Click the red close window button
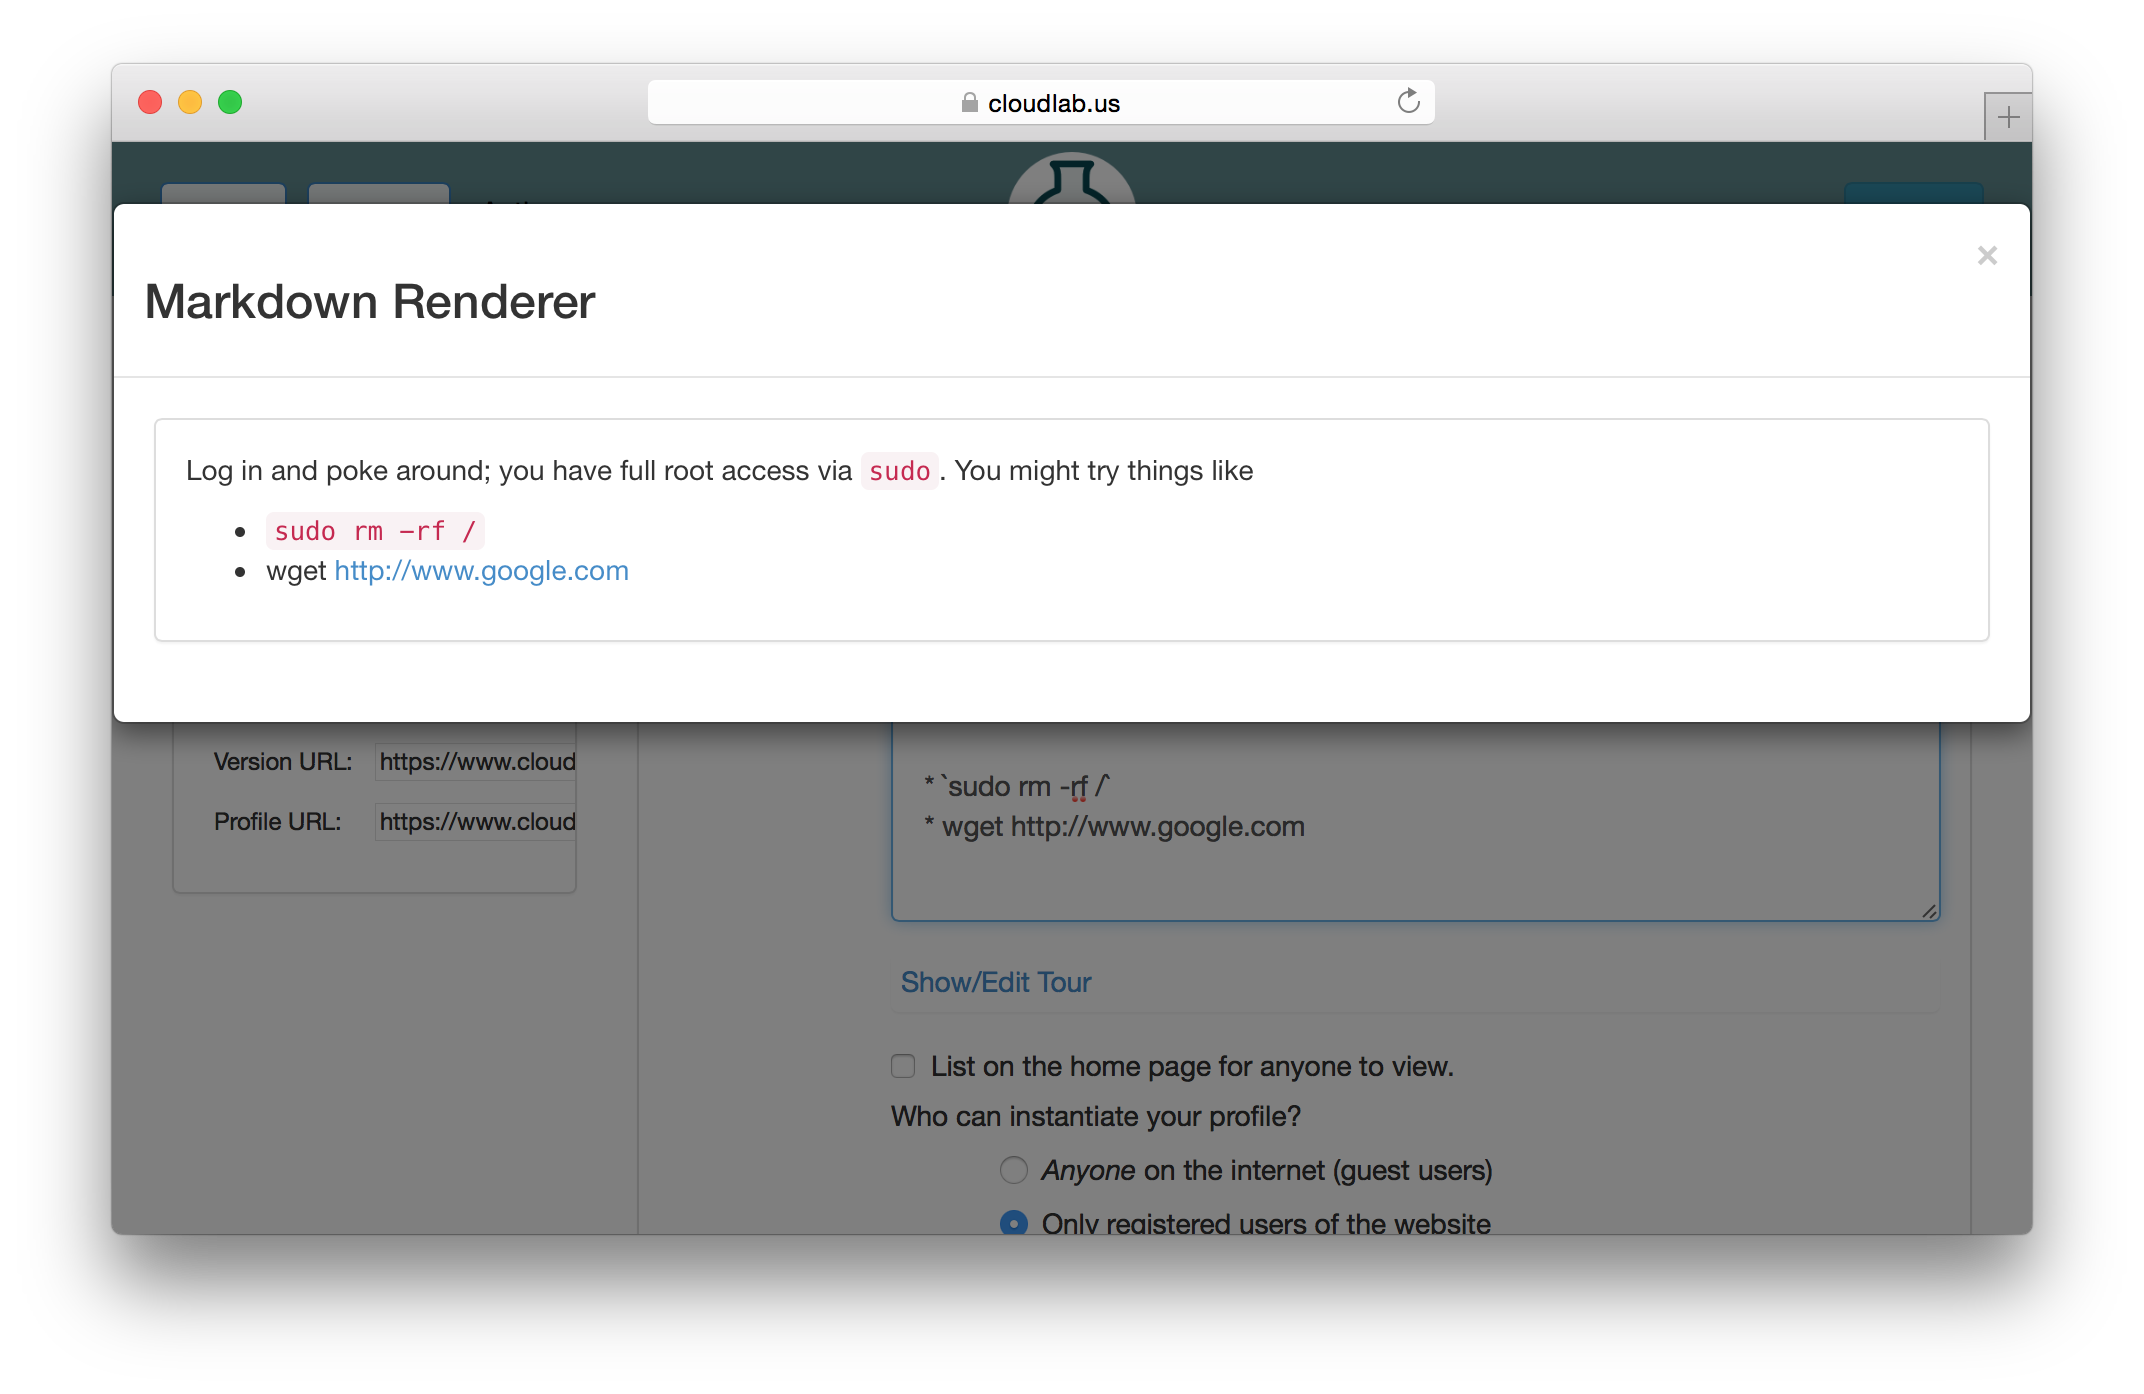The width and height of the screenshot is (2144, 1394). 150,102
